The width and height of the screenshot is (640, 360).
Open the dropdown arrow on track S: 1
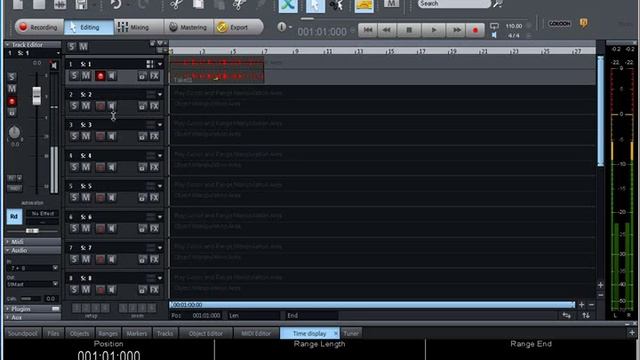160,64
